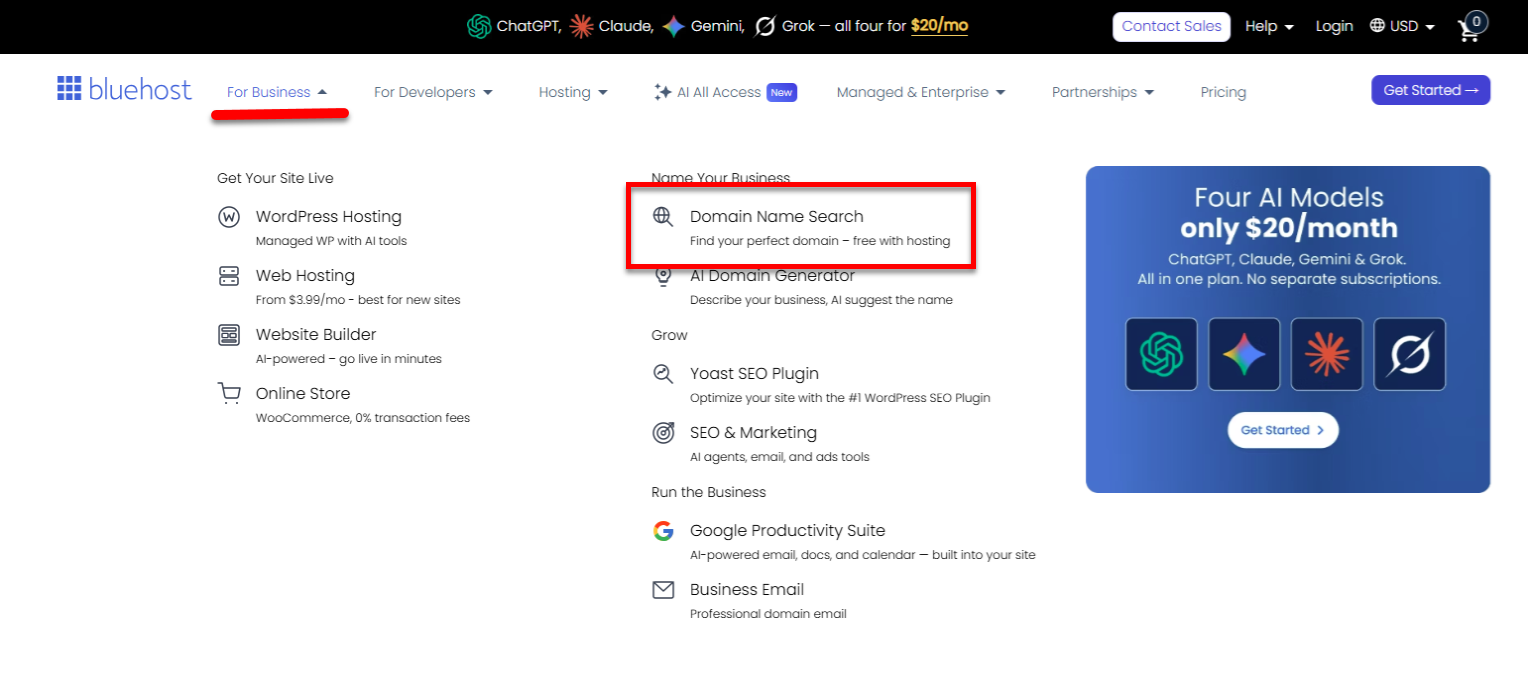
Task: Open AI Domain Generator
Action: (772, 276)
